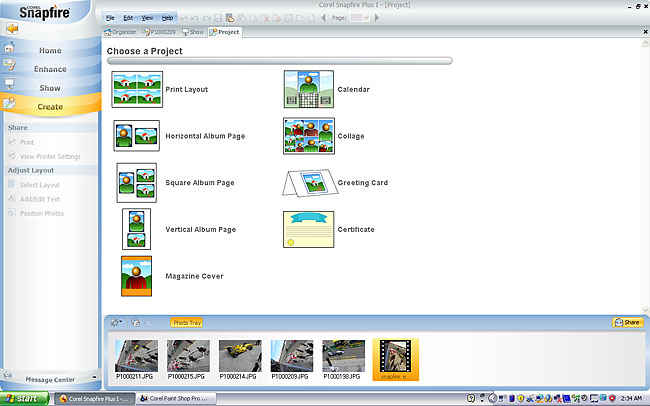The image size is (650, 406).
Task: Select the Print Layout project icon
Action: [x=136, y=89]
